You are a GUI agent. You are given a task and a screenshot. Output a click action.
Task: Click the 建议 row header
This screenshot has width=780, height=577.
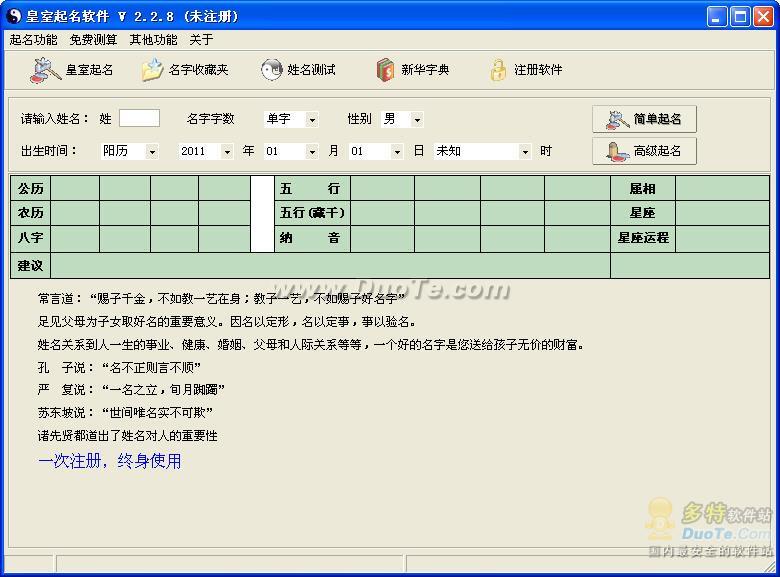click(31, 266)
